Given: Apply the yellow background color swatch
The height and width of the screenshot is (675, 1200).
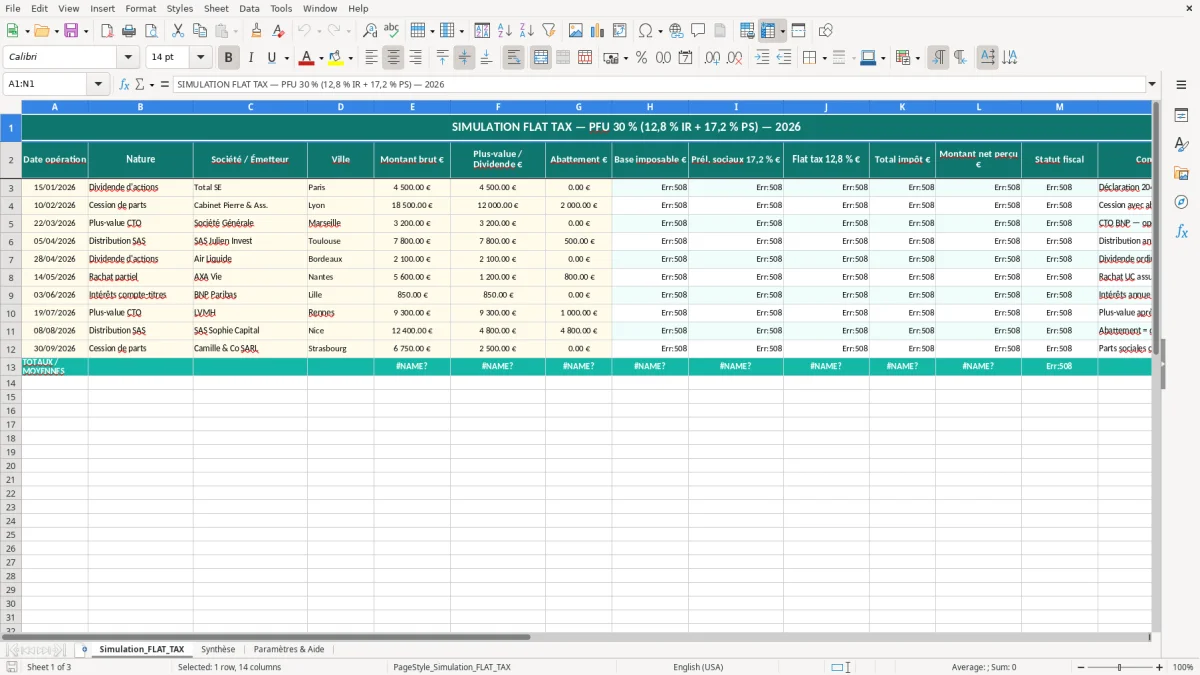Looking at the screenshot, I should click(336, 58).
